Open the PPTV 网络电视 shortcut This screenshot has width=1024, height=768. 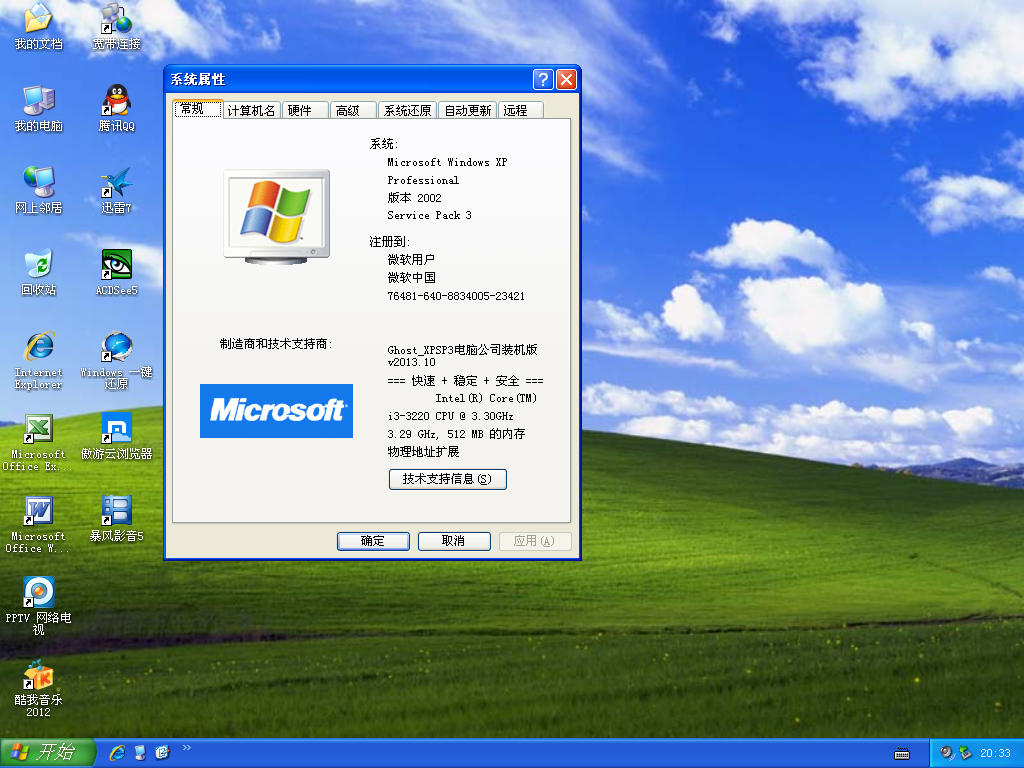[38, 606]
